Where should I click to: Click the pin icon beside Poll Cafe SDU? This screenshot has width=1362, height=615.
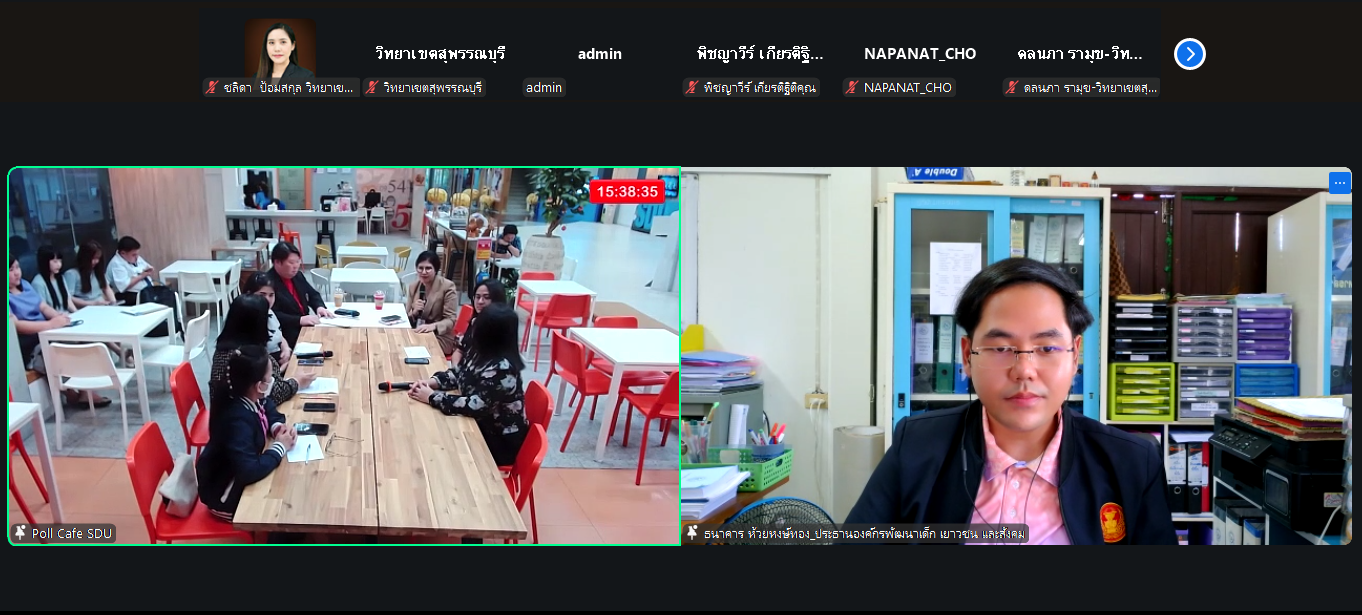click(20, 533)
